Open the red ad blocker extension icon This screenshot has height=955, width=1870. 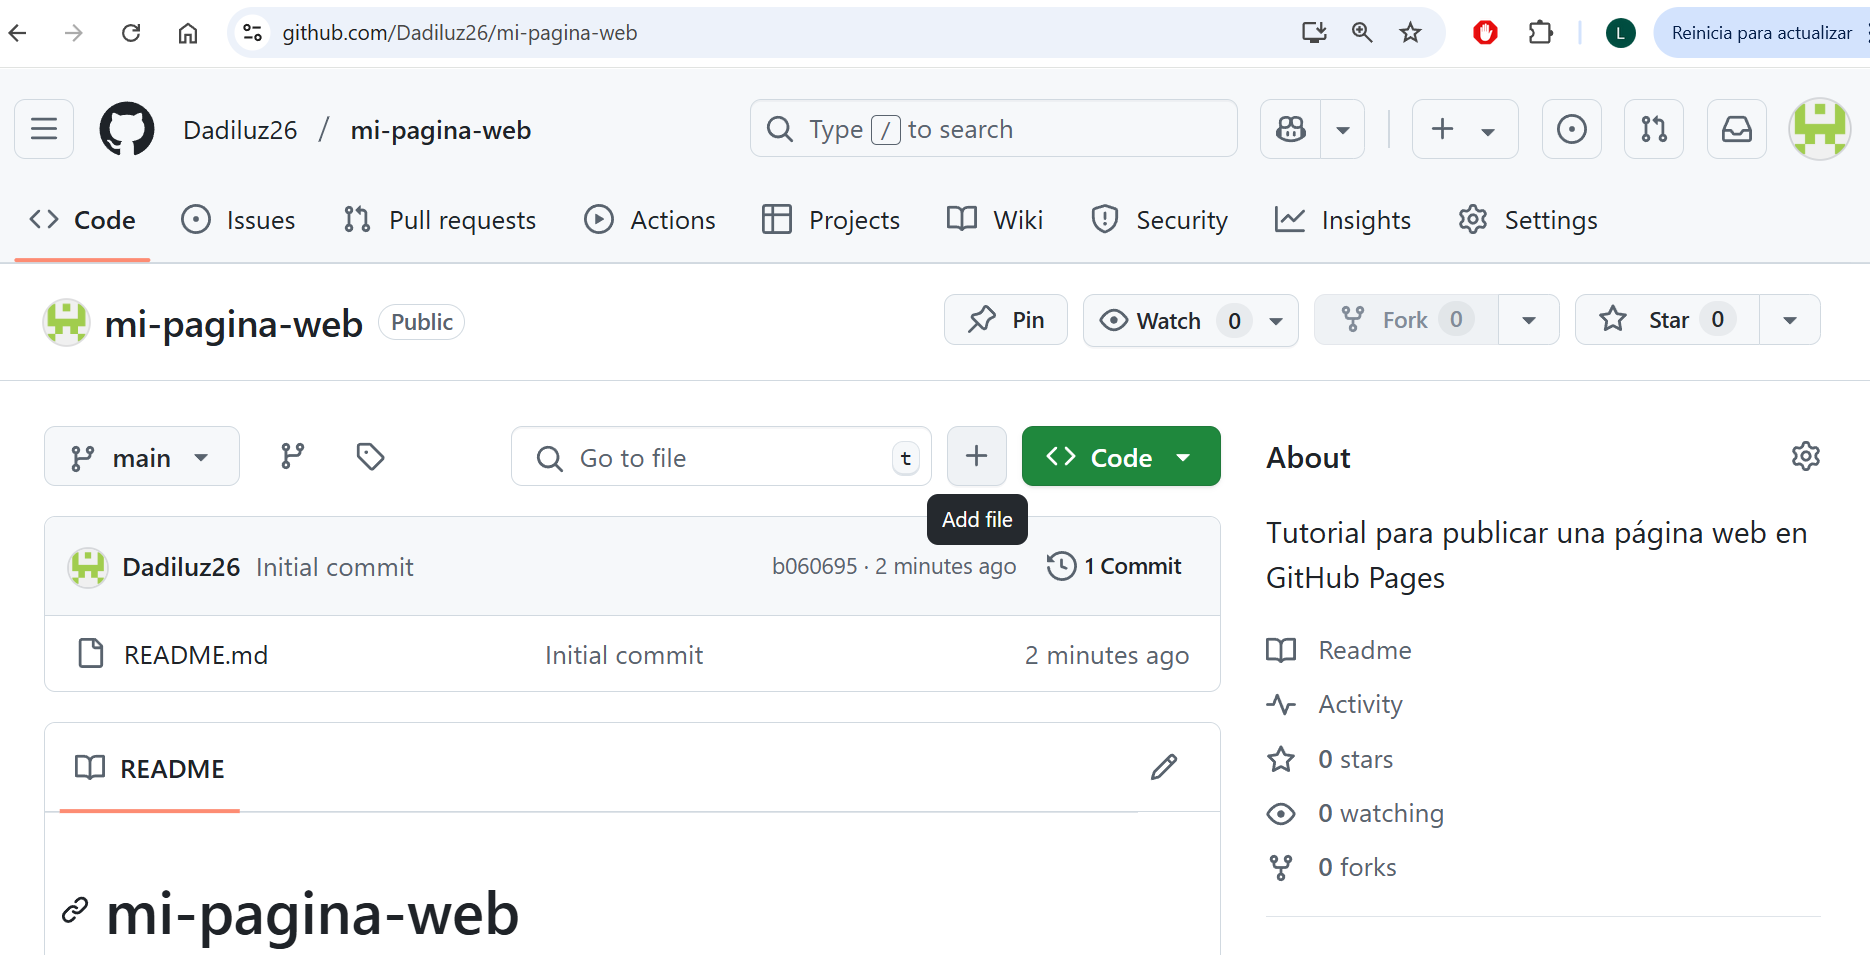click(1485, 33)
